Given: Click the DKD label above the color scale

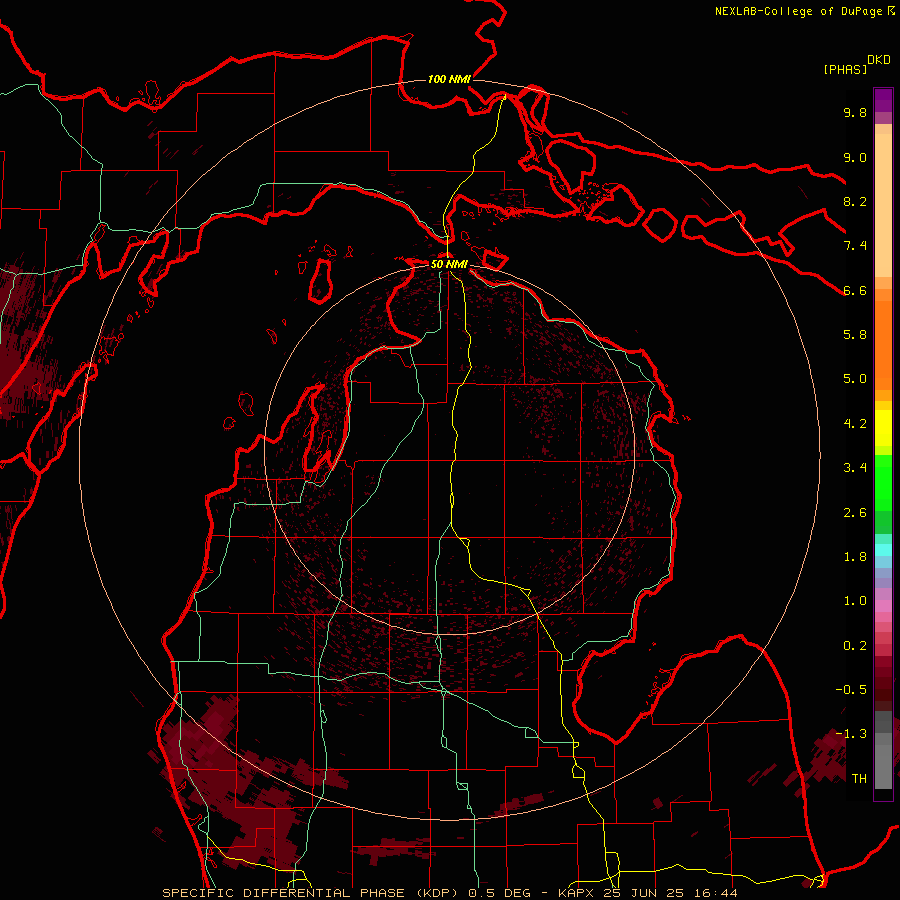Looking at the screenshot, I should pyautogui.click(x=879, y=60).
